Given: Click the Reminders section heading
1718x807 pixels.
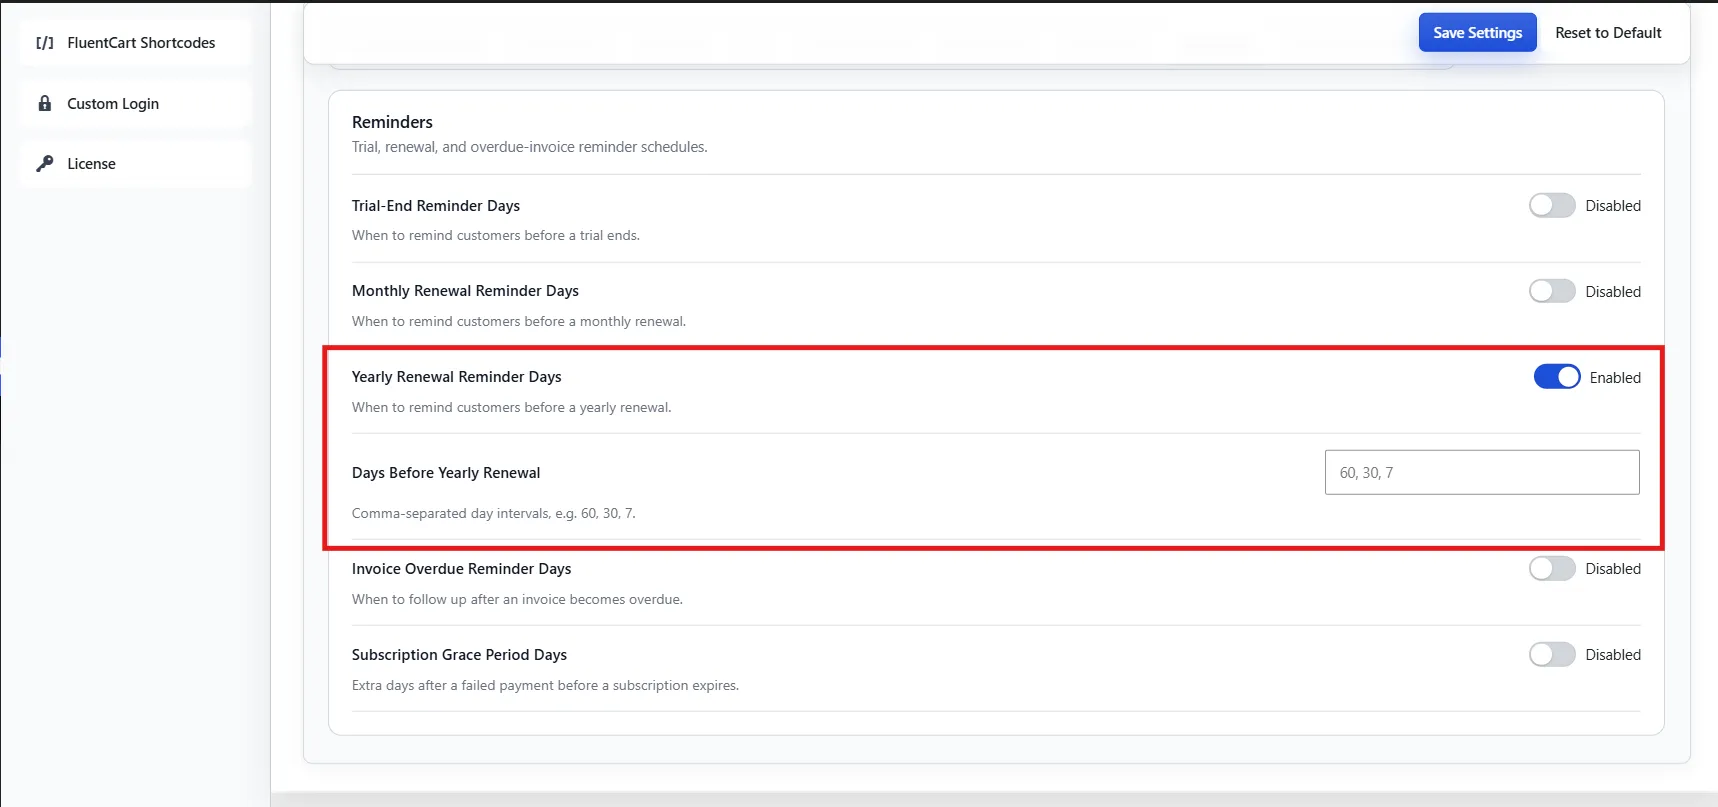Looking at the screenshot, I should pyautogui.click(x=392, y=122).
